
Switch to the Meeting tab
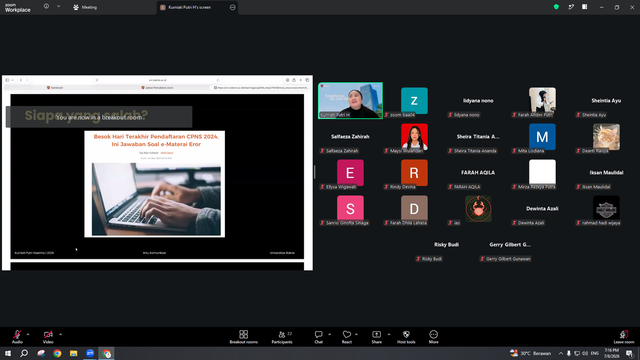coord(85,7)
